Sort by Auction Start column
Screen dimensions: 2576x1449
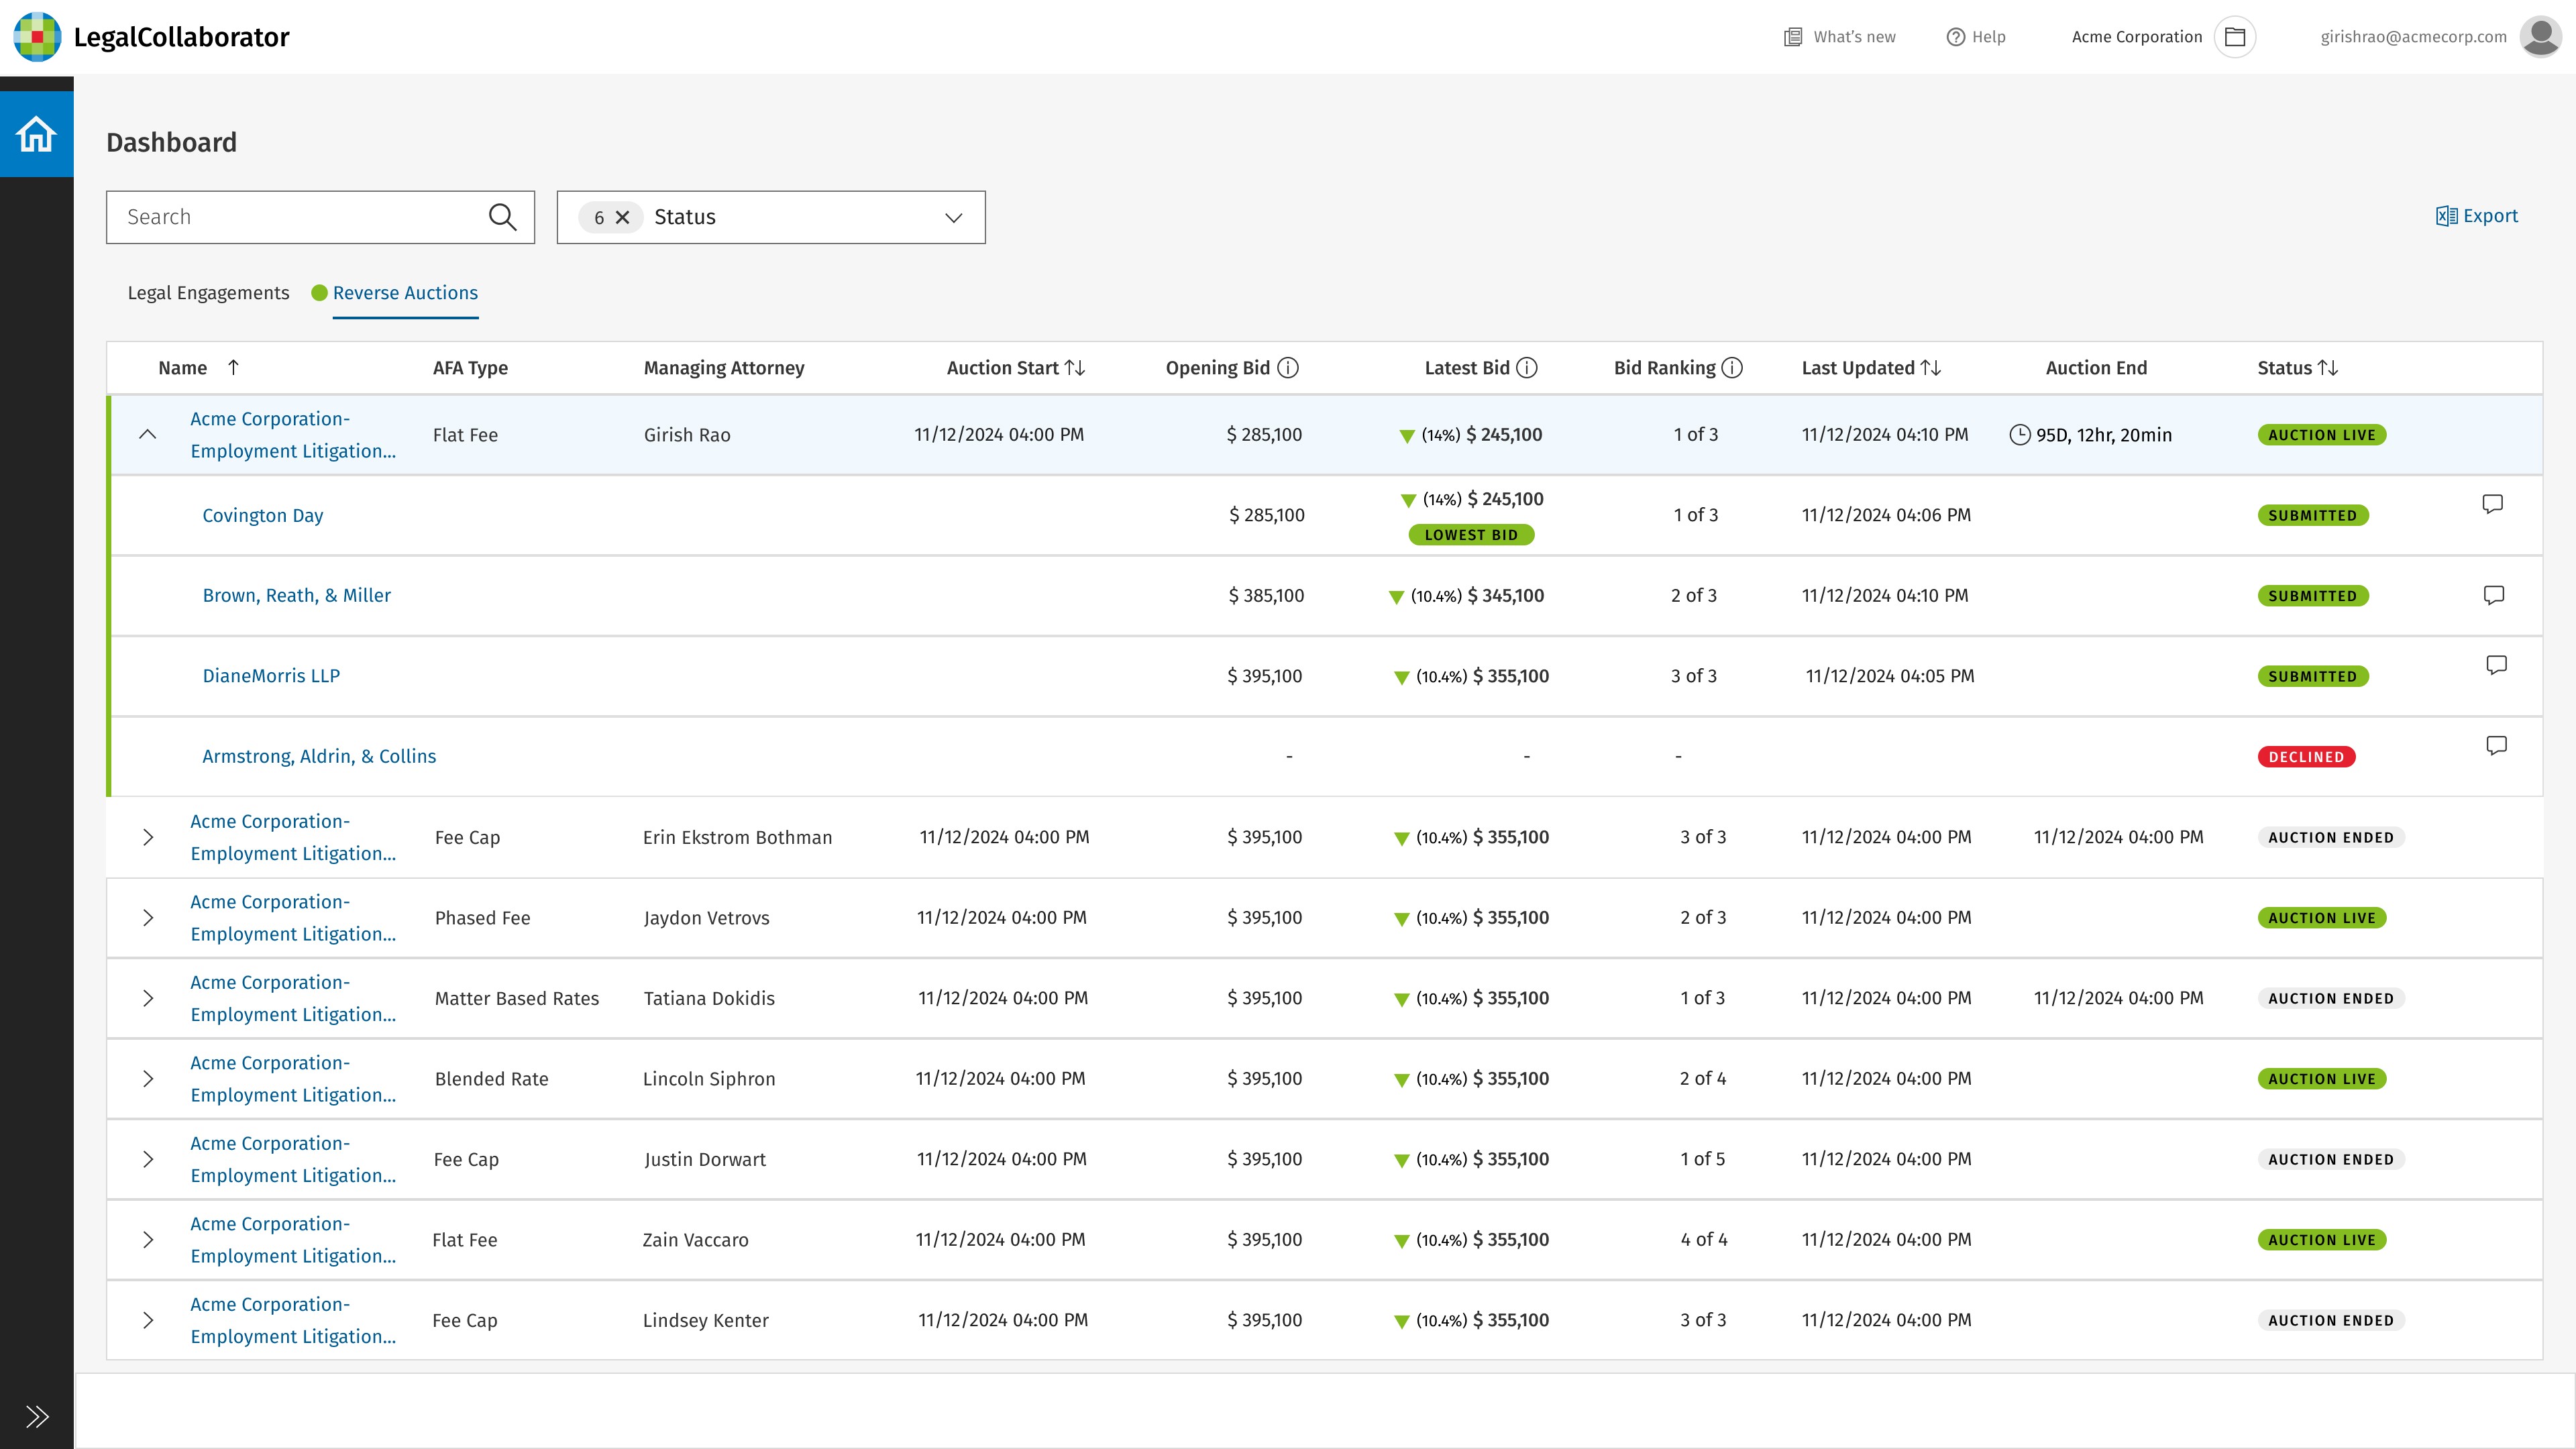(x=1075, y=368)
